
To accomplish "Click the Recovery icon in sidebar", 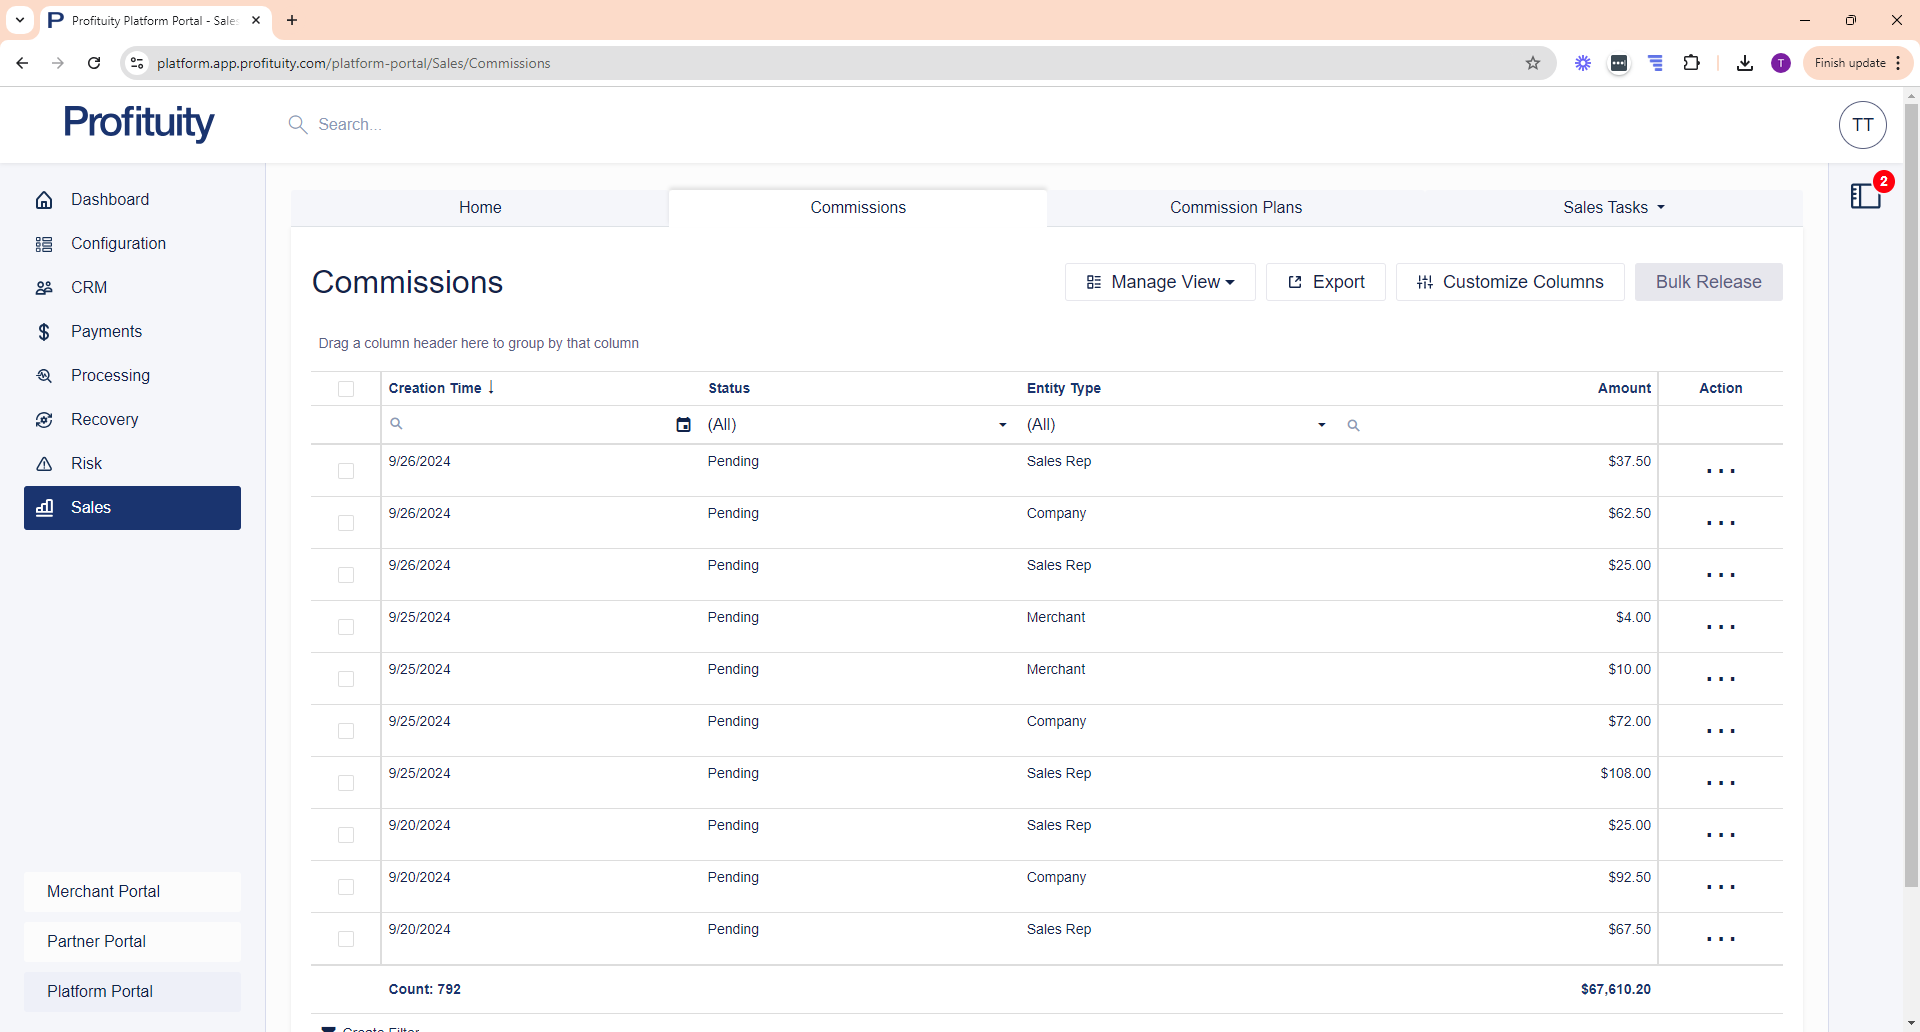I will click(x=44, y=420).
